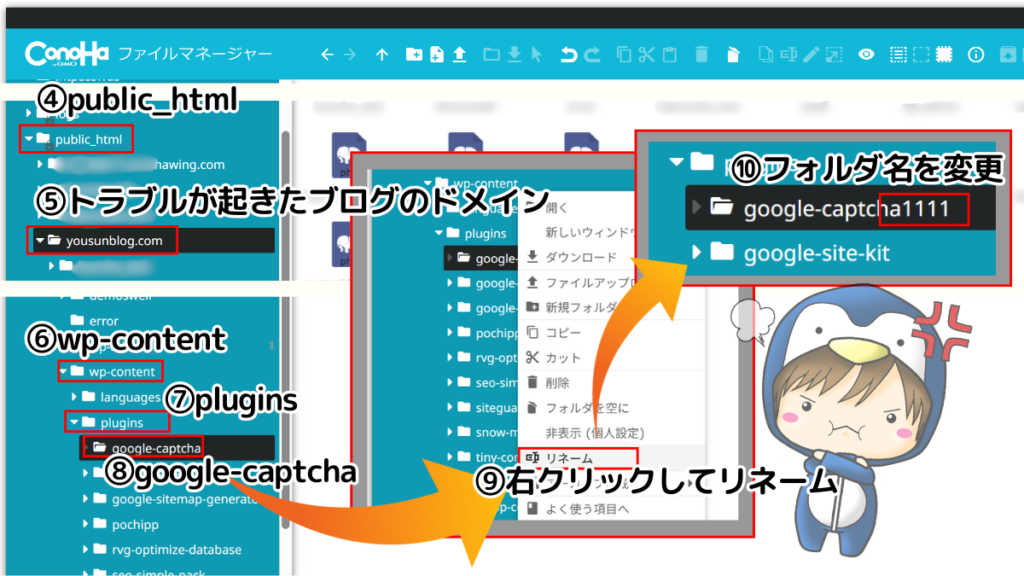Select the google-sitemap-generator folder
The height and width of the screenshot is (576, 1024).
pos(185,499)
